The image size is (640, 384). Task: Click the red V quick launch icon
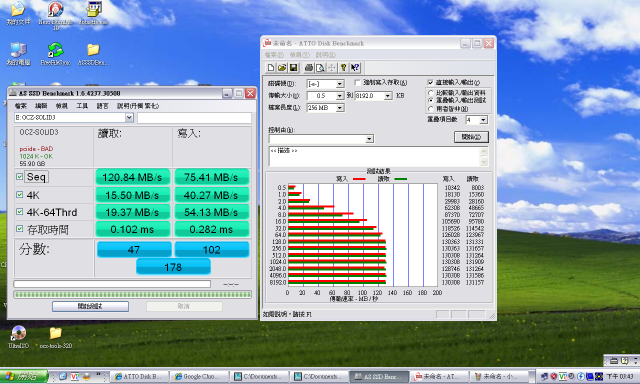click(x=75, y=376)
